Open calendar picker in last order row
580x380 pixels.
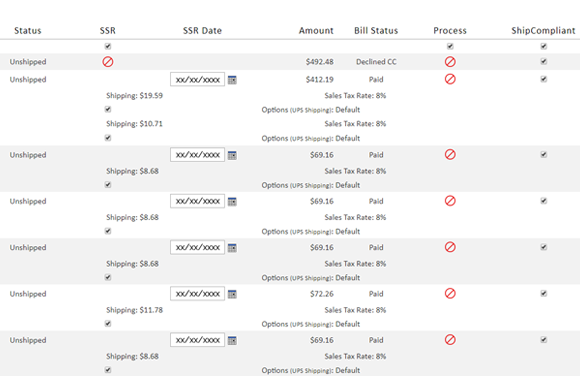coord(232,341)
